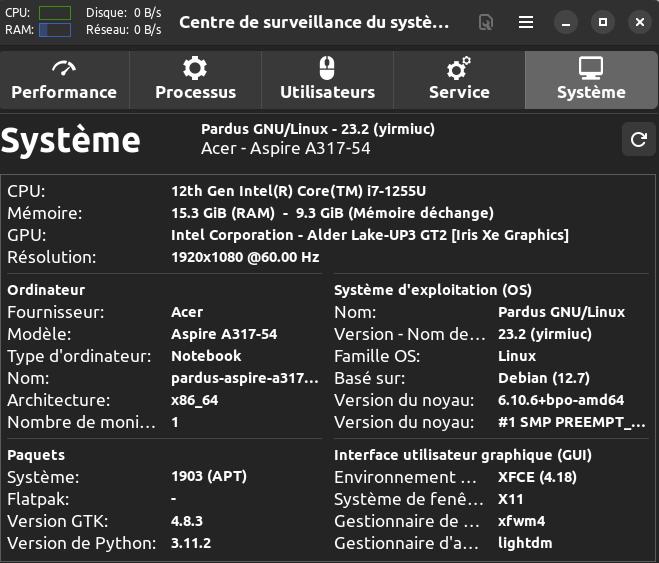Select Famille OS value 'Linux'

(517, 356)
